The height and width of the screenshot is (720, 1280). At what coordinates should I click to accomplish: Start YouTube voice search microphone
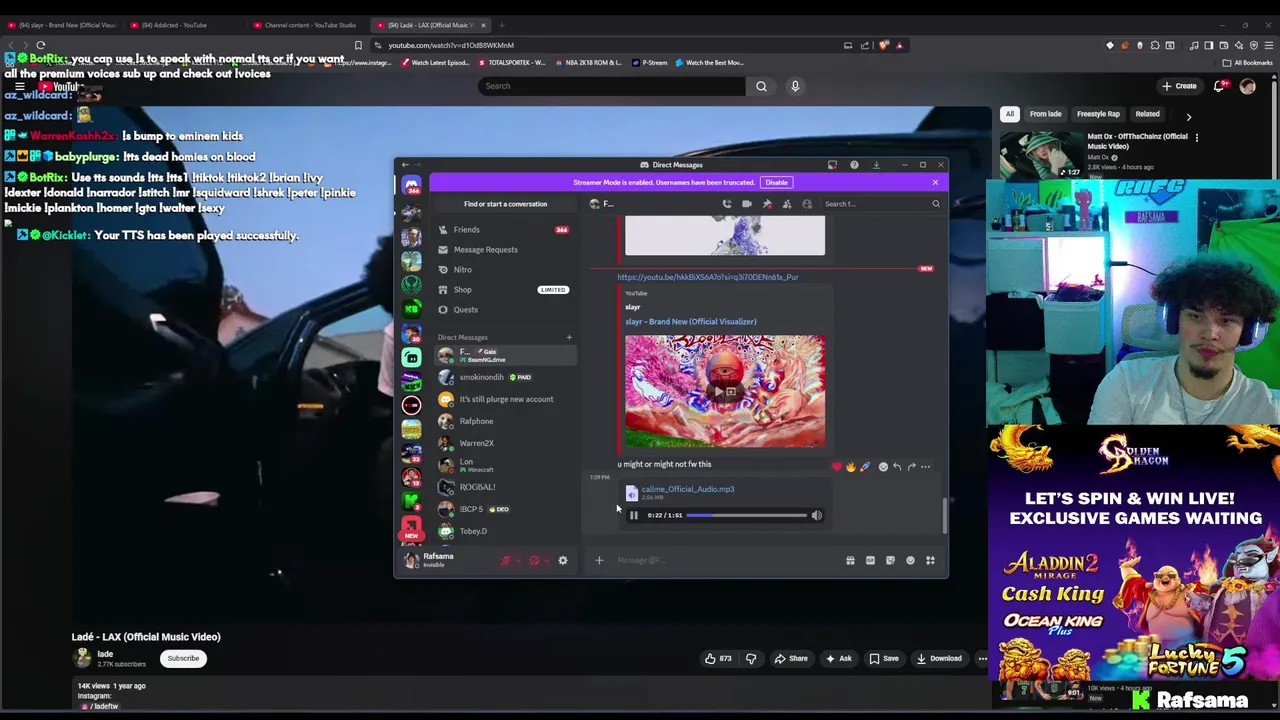(795, 86)
